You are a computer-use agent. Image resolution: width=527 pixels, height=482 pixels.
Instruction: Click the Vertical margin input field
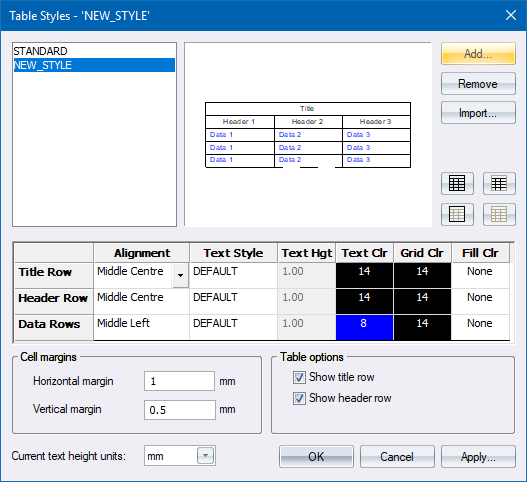[180, 410]
